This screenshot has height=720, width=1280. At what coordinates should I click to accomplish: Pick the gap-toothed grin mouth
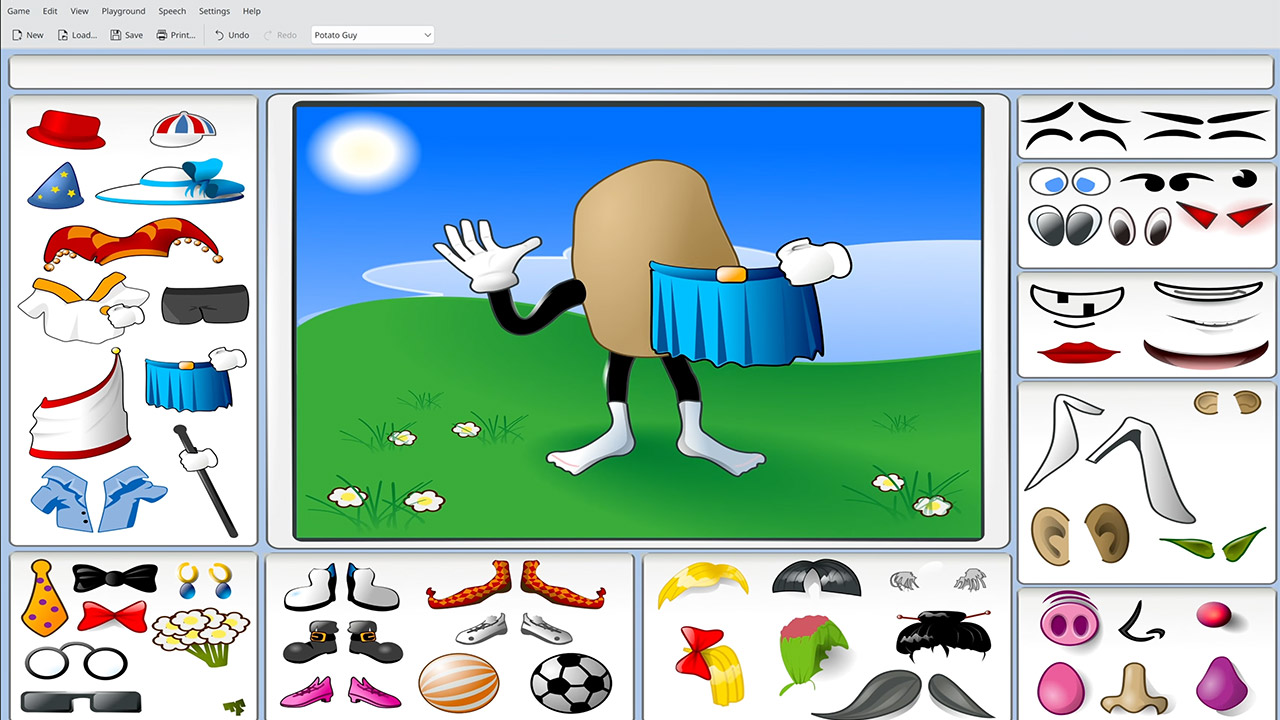[1078, 305]
